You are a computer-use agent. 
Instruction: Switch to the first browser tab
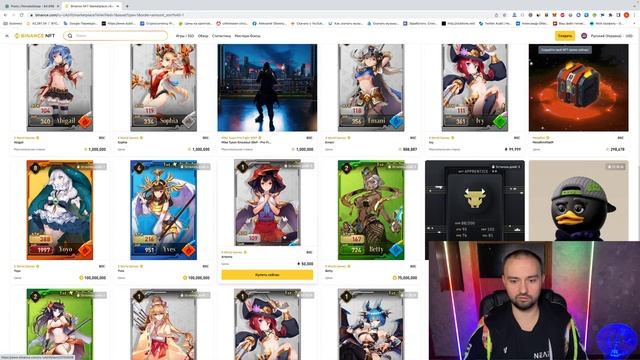[31, 6]
